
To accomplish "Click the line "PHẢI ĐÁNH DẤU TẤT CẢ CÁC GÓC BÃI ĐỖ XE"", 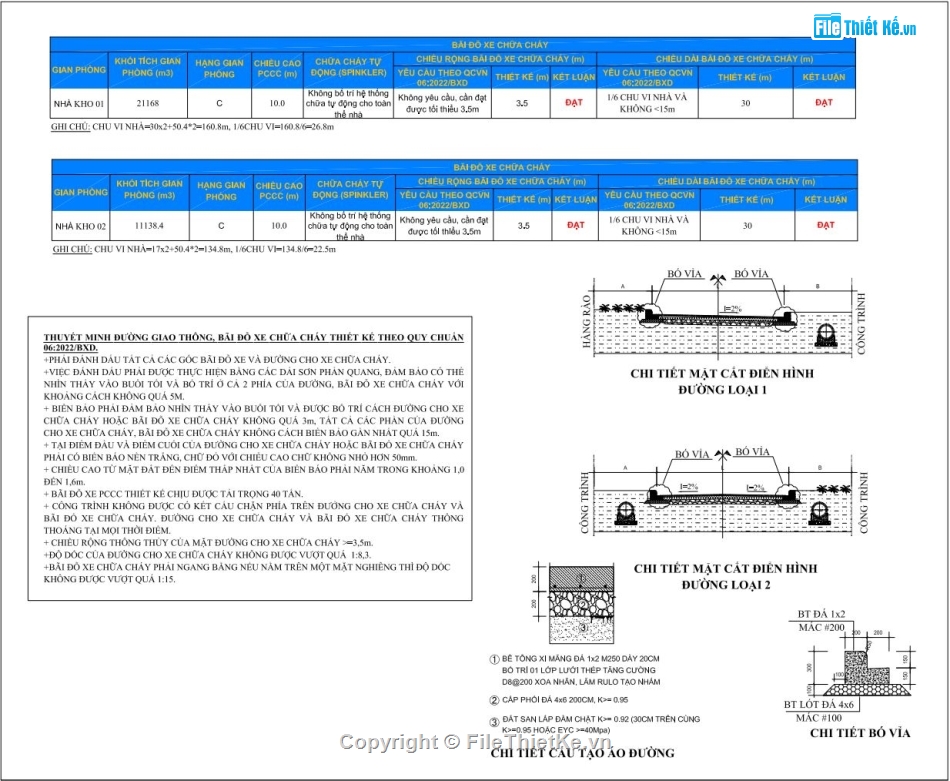I will coord(217,359).
